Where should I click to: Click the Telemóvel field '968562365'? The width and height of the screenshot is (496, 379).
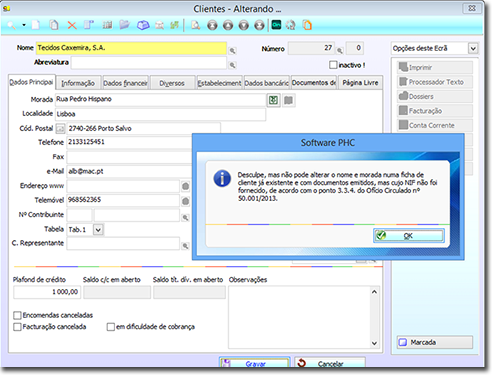point(123,200)
